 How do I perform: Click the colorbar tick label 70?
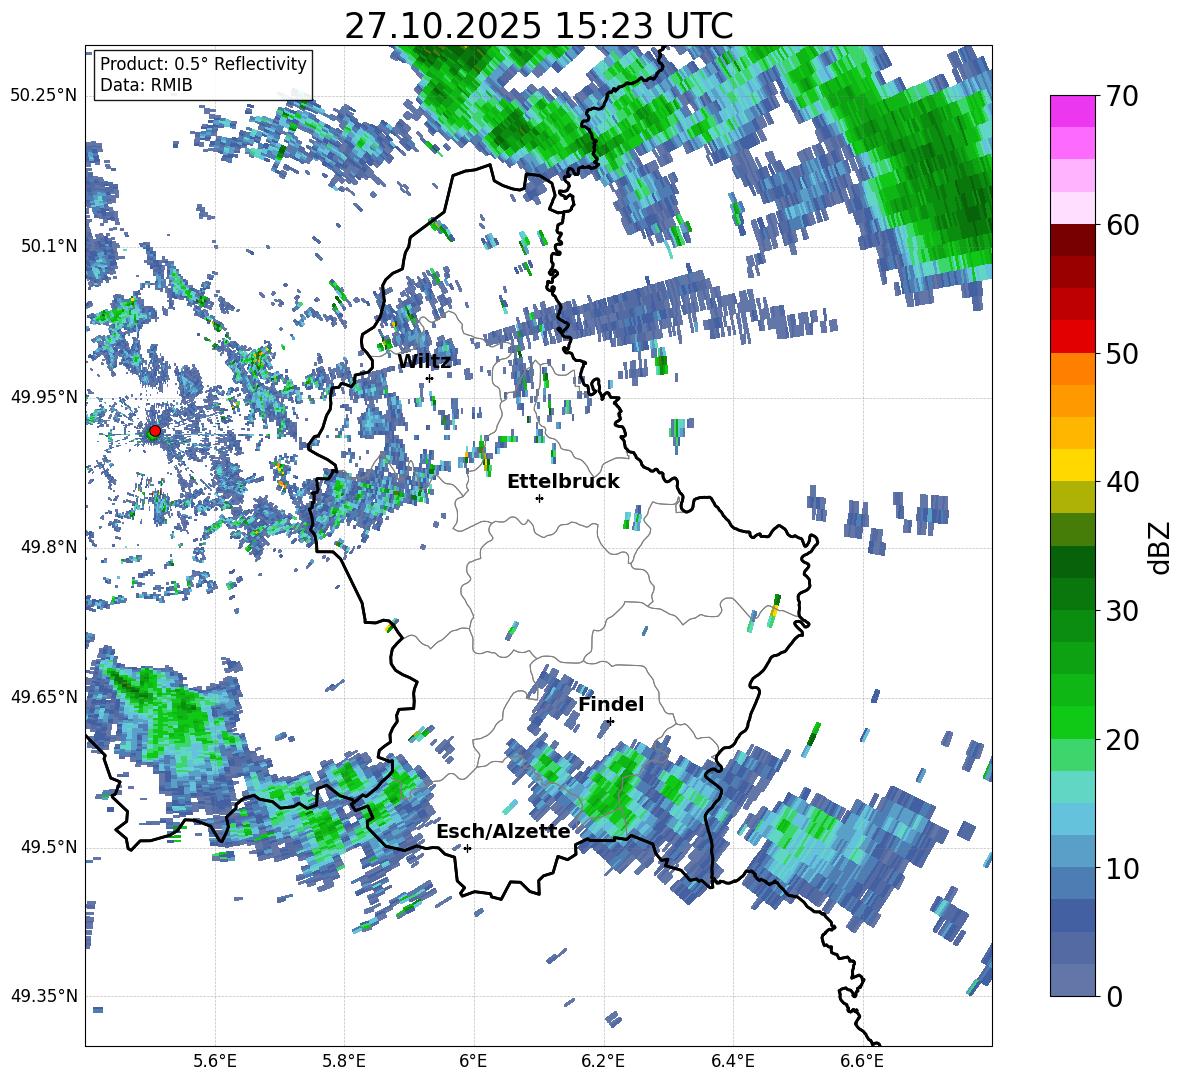pyautogui.click(x=1122, y=97)
